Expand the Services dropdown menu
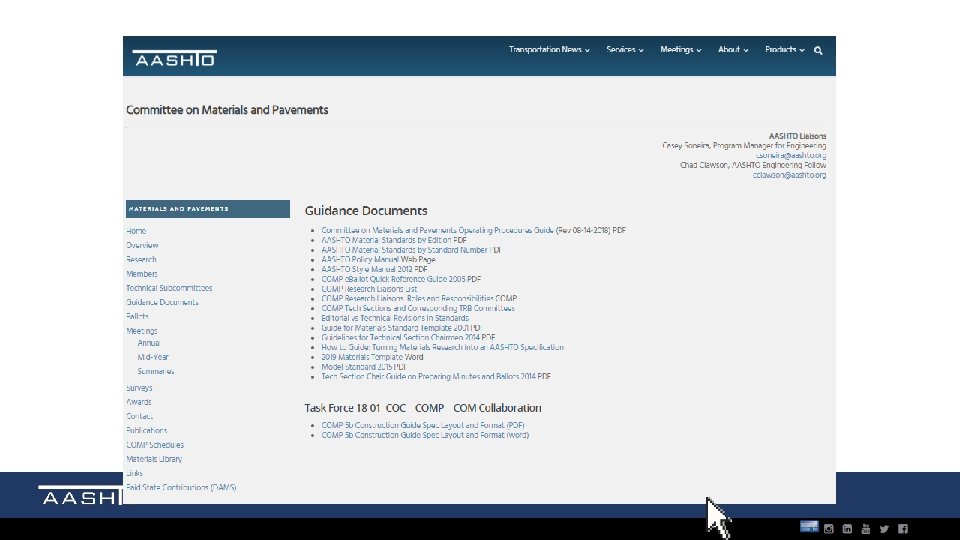960x540 pixels. pos(624,50)
